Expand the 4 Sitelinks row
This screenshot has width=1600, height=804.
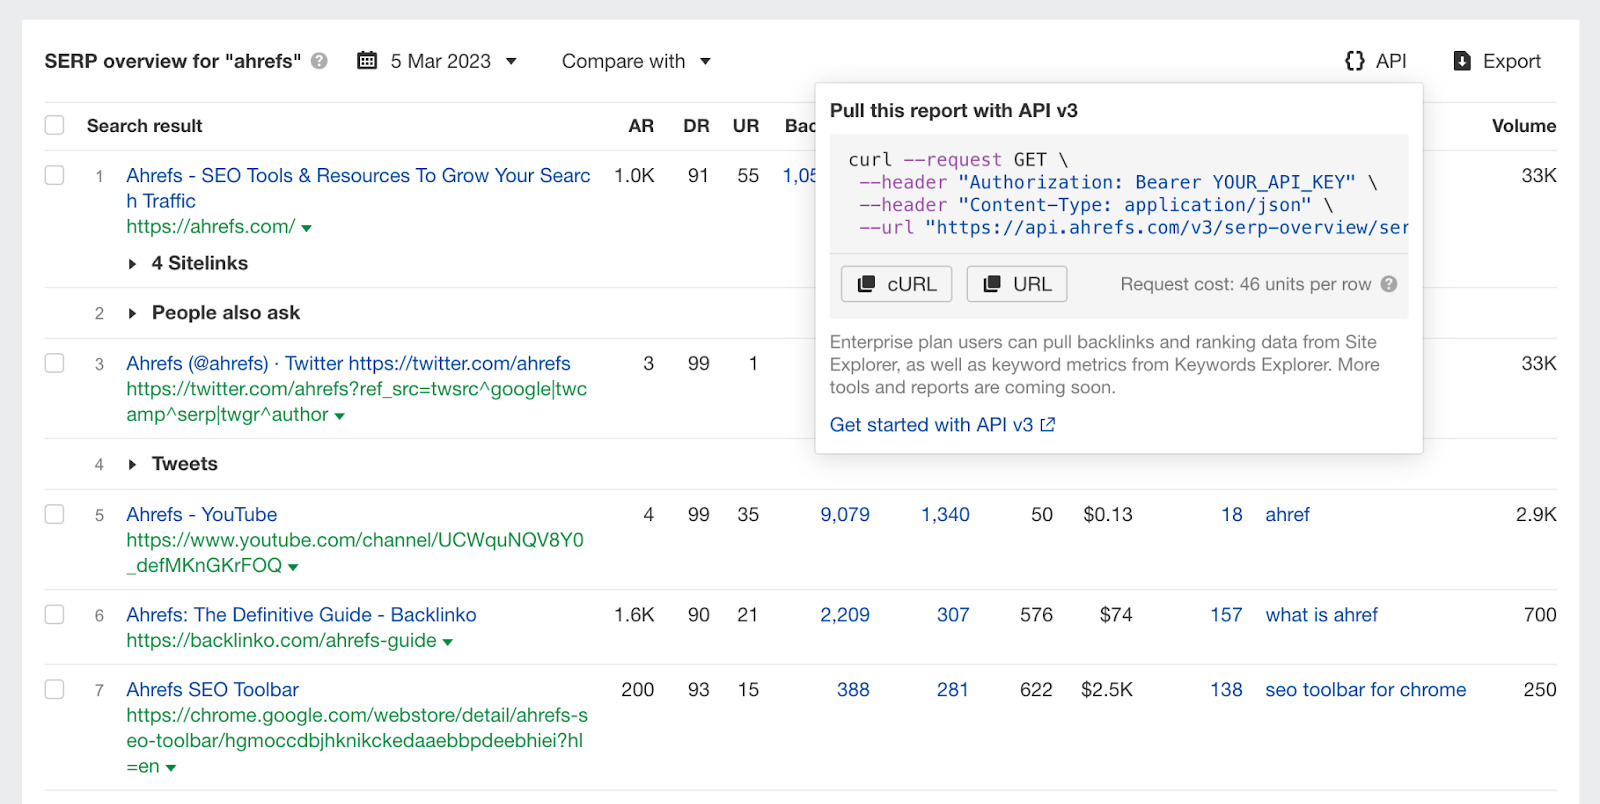pyautogui.click(x=132, y=264)
